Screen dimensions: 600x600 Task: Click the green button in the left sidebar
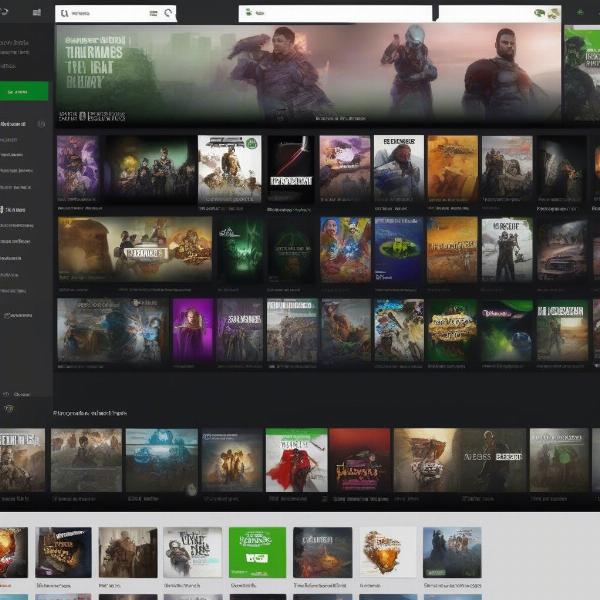[24, 91]
